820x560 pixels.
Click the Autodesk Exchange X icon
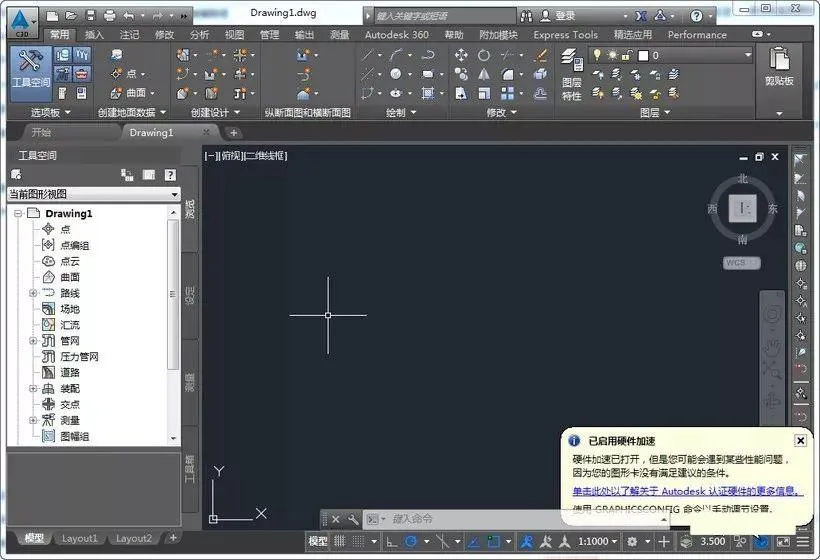[641, 16]
